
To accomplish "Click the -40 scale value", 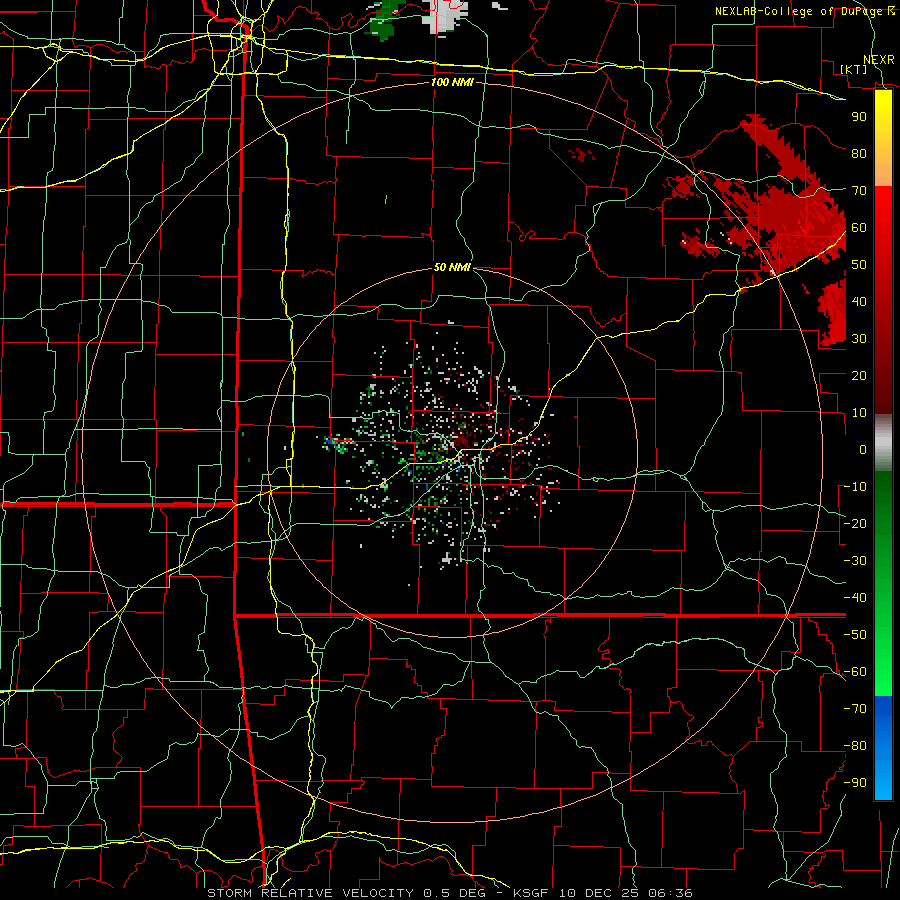I will [855, 598].
